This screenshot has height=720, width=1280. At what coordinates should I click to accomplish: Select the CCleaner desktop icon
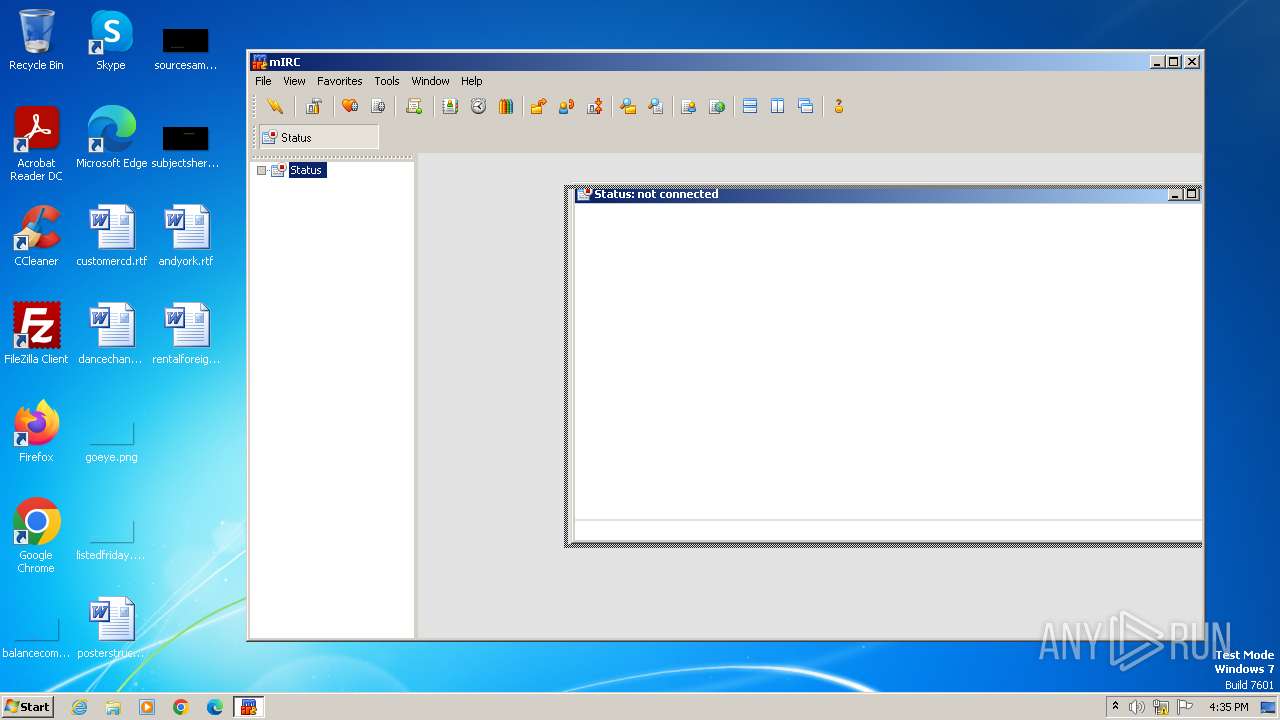(x=36, y=236)
